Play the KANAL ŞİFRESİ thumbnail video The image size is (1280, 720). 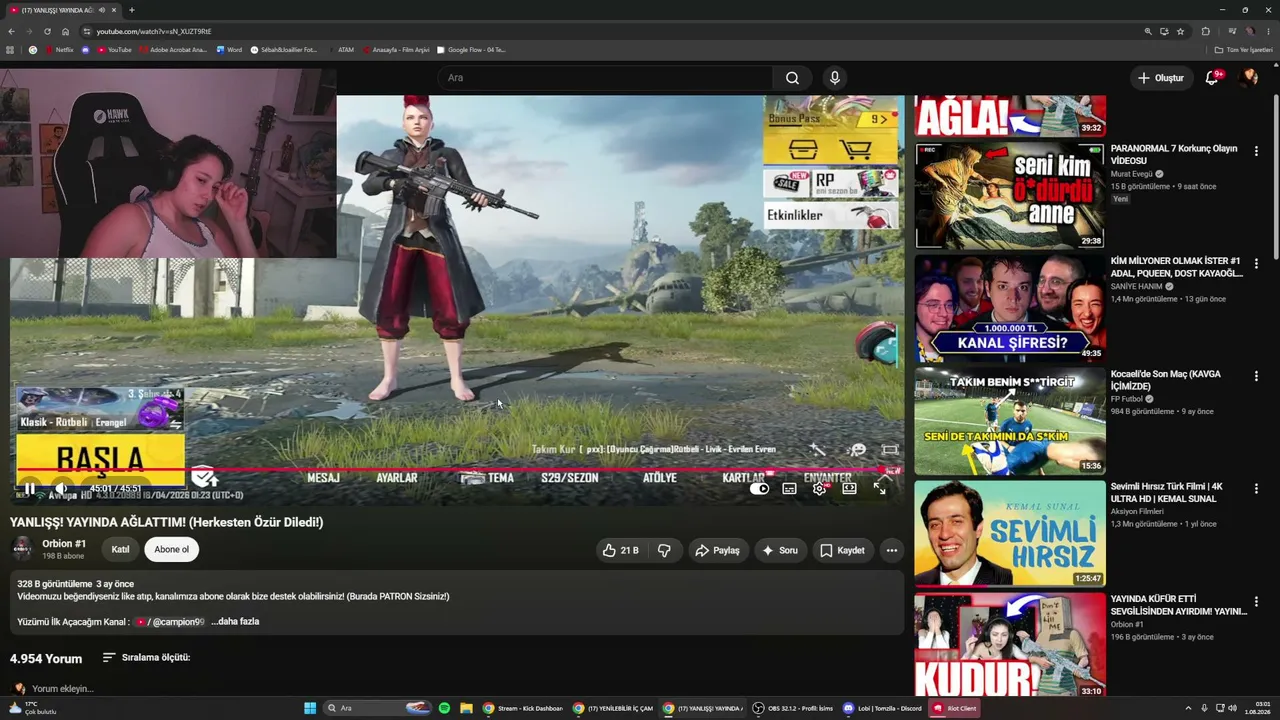click(x=1010, y=308)
